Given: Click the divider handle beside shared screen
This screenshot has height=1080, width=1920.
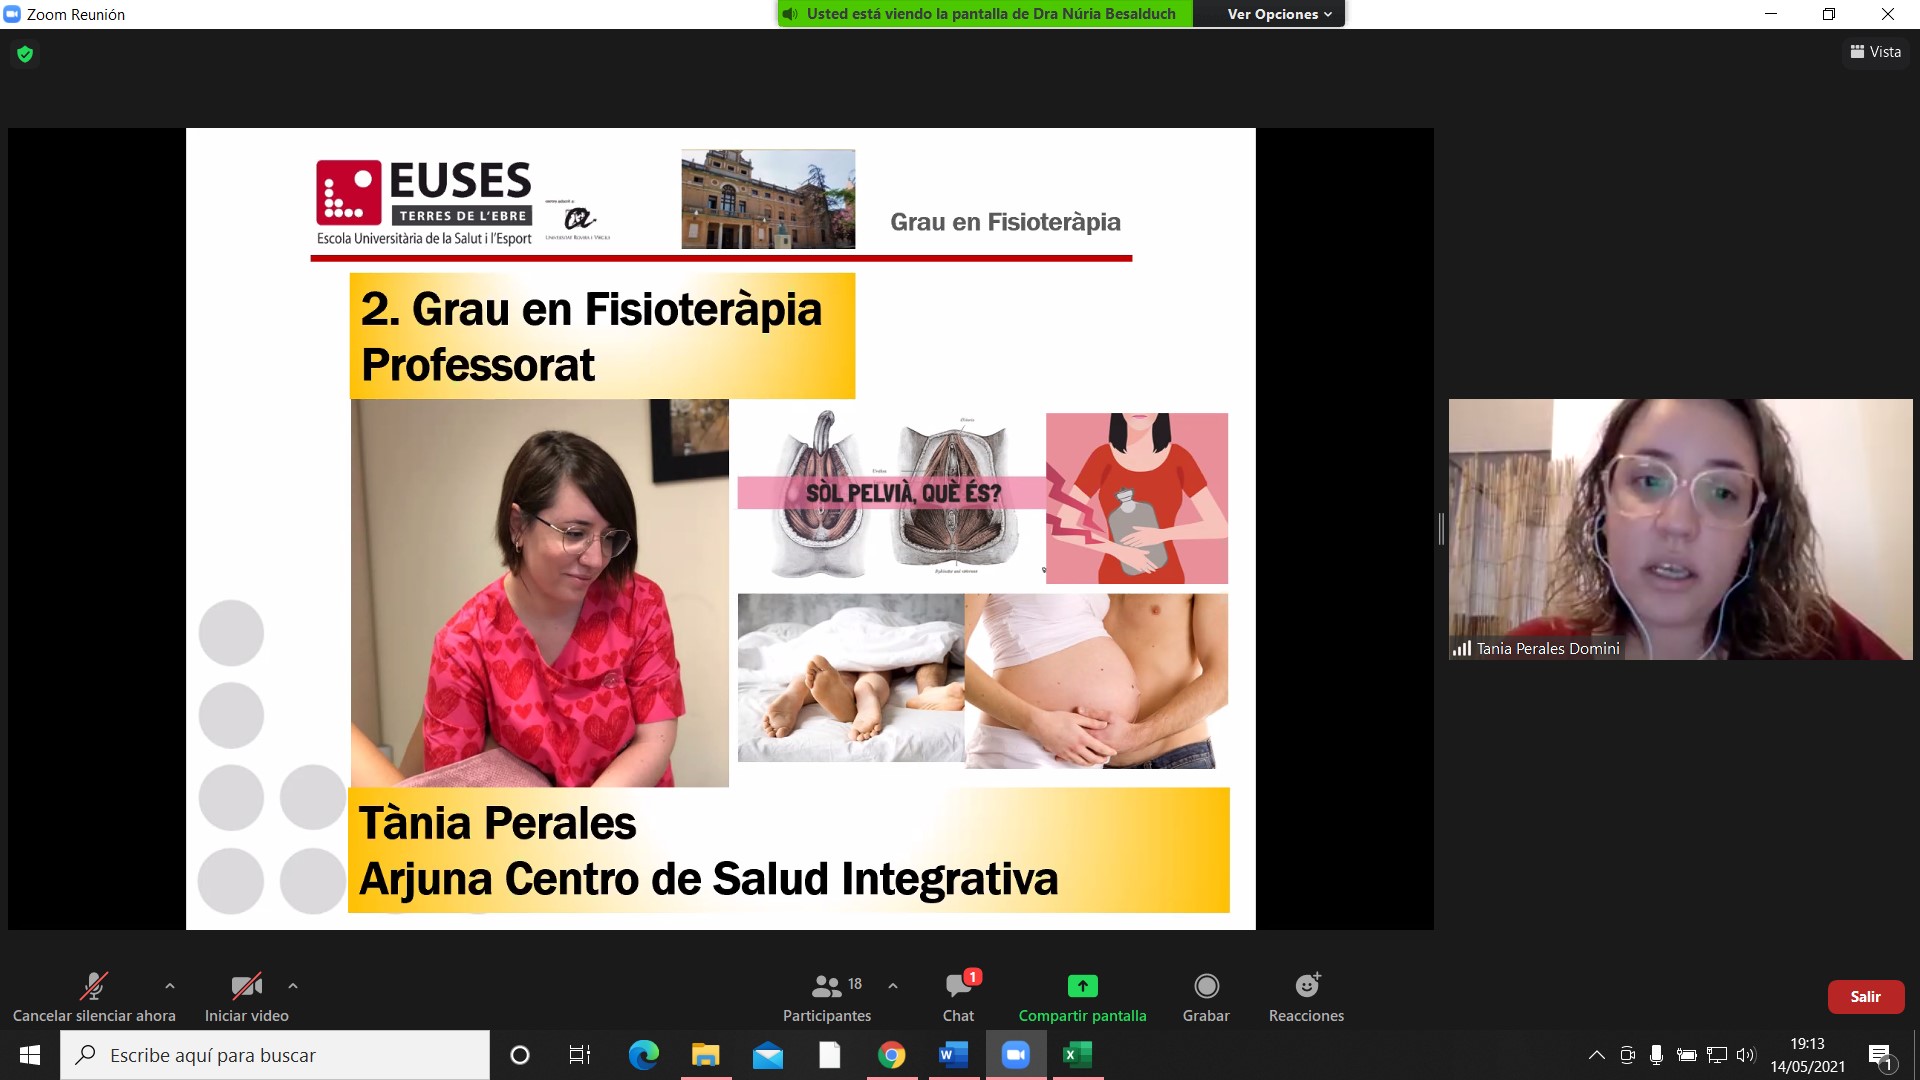Looking at the screenshot, I should tap(1441, 529).
